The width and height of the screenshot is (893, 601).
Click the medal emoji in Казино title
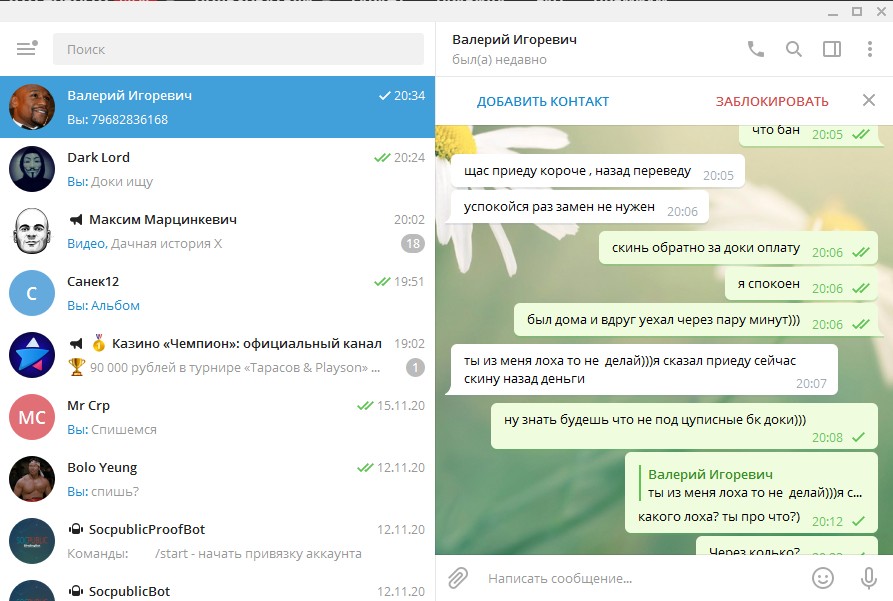click(99, 343)
